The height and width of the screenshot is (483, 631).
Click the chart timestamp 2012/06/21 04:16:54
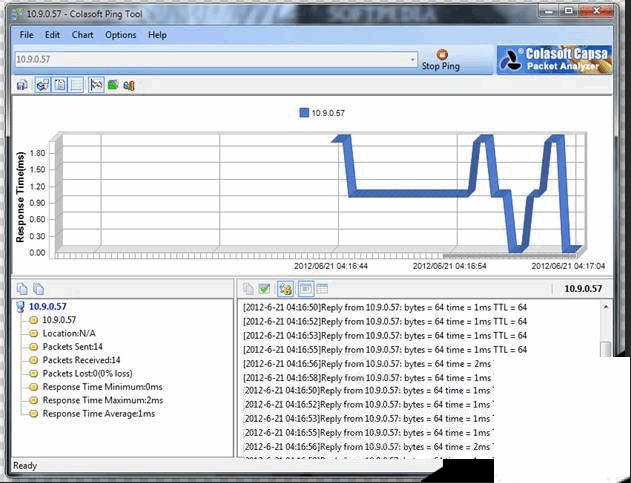[x=450, y=266]
